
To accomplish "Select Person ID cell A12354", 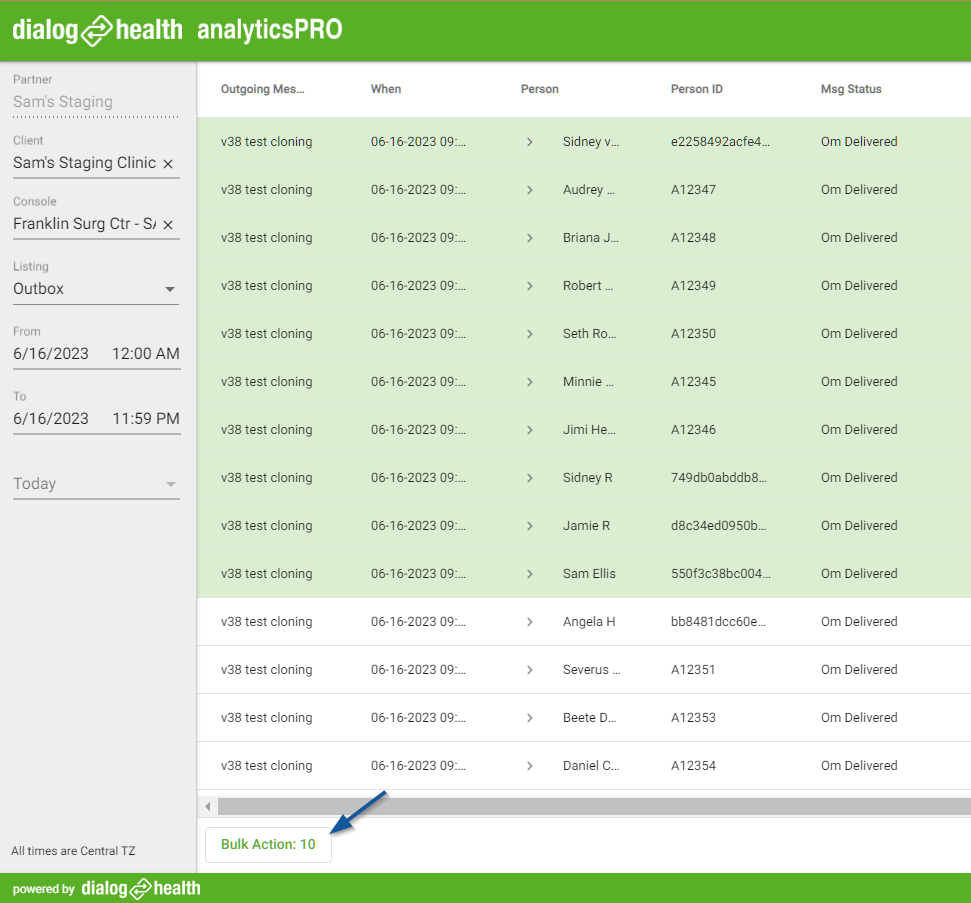I will [x=693, y=766].
